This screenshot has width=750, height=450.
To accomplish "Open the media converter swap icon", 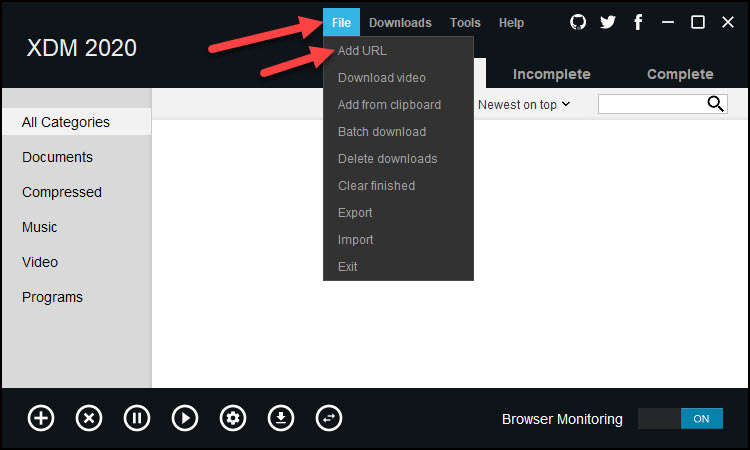I will (x=329, y=418).
